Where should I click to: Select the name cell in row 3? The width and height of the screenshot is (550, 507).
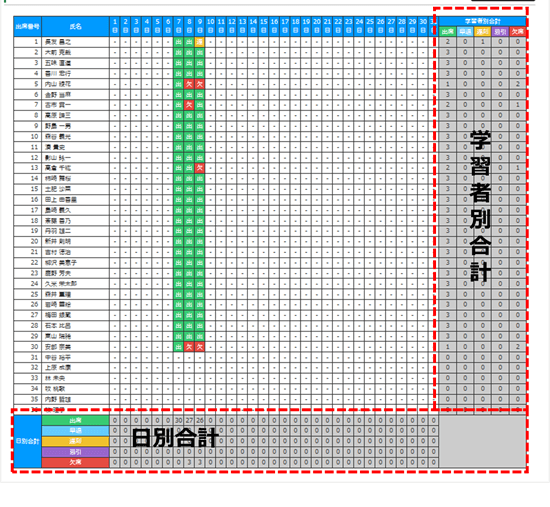[x=75, y=63]
